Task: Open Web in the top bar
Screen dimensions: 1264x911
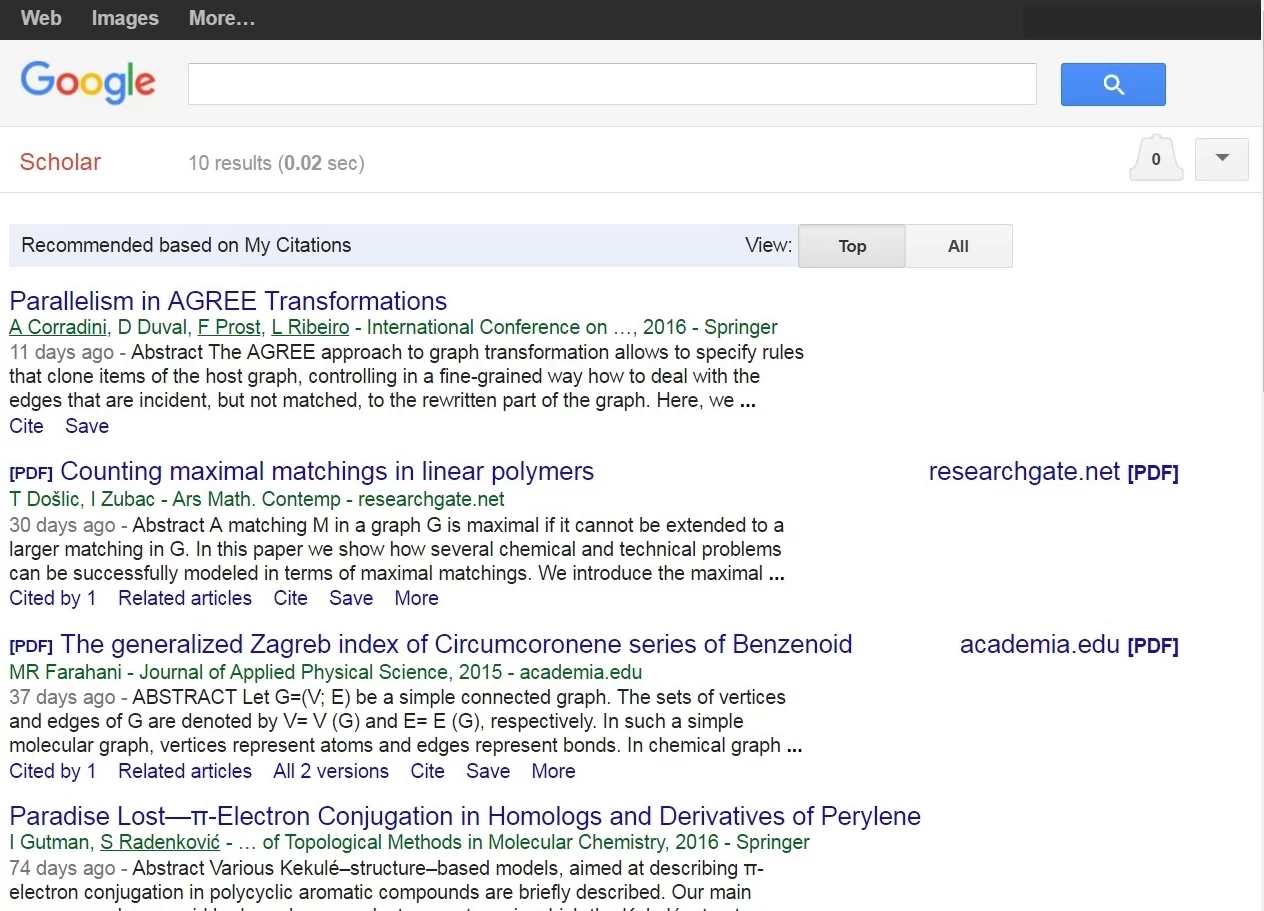Action: click(41, 18)
